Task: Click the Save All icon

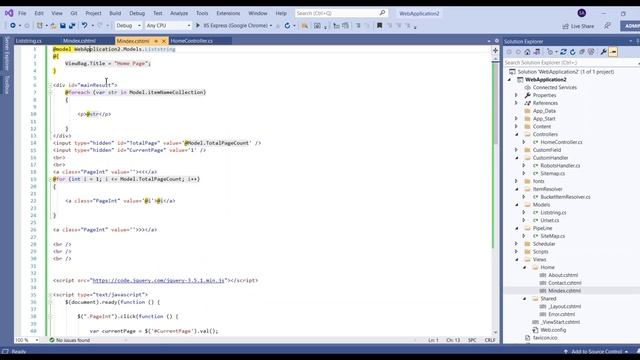Action: 72,26
